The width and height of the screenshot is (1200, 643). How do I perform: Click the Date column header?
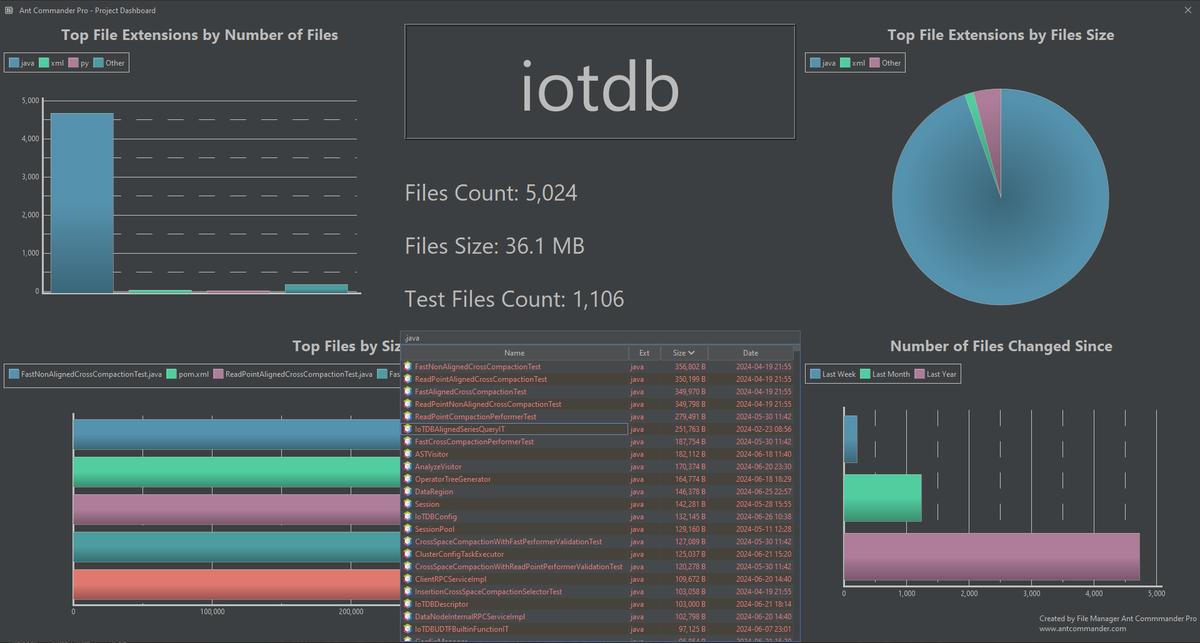pos(752,352)
